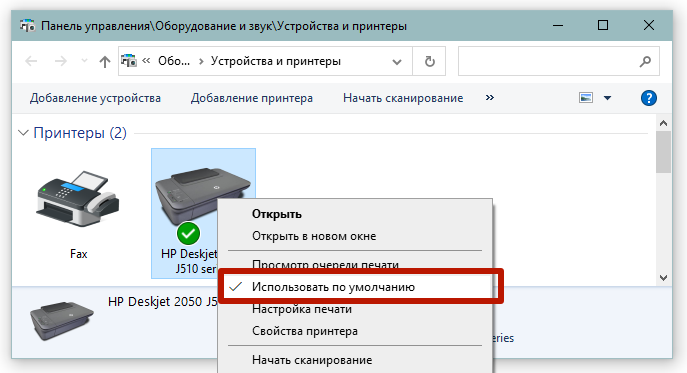Click 'Устройства и принтеры' breadcrumb
The height and width of the screenshot is (373, 687).
(276, 61)
